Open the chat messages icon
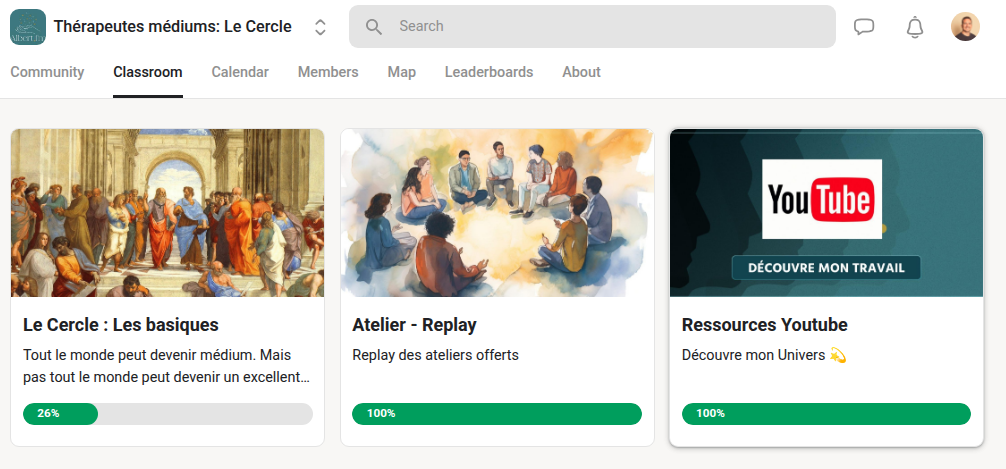This screenshot has width=1006, height=469. pyautogui.click(x=864, y=27)
